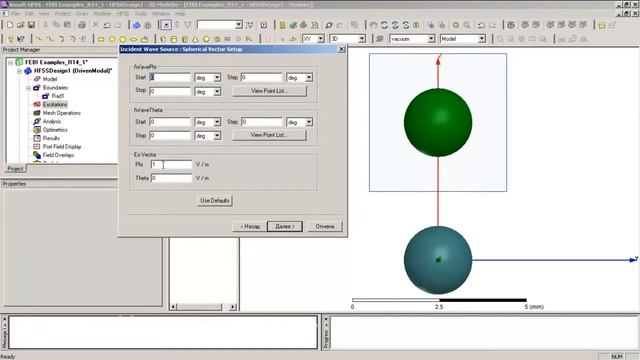Open IWaveTheta Stop deg unit dropdown
Image resolution: width=640 pixels, height=360 pixels.
(217, 136)
